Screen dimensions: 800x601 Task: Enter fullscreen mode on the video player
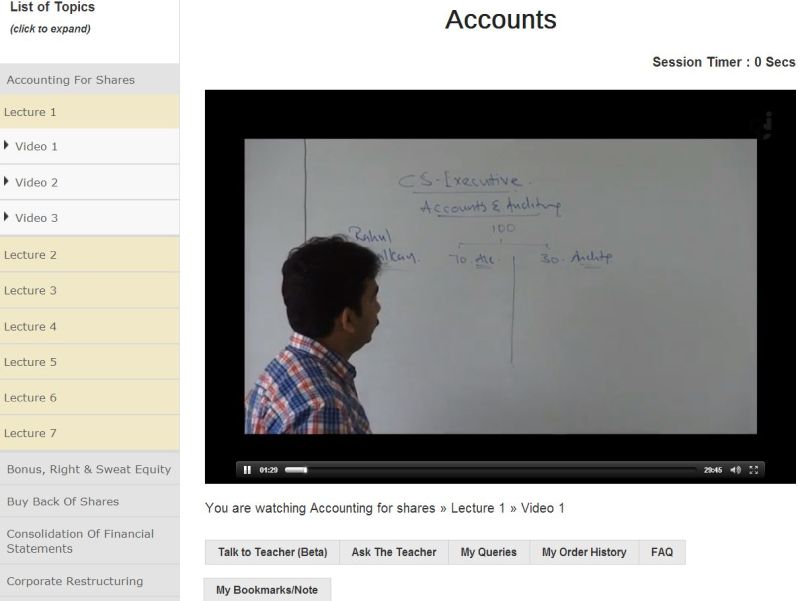tap(754, 470)
